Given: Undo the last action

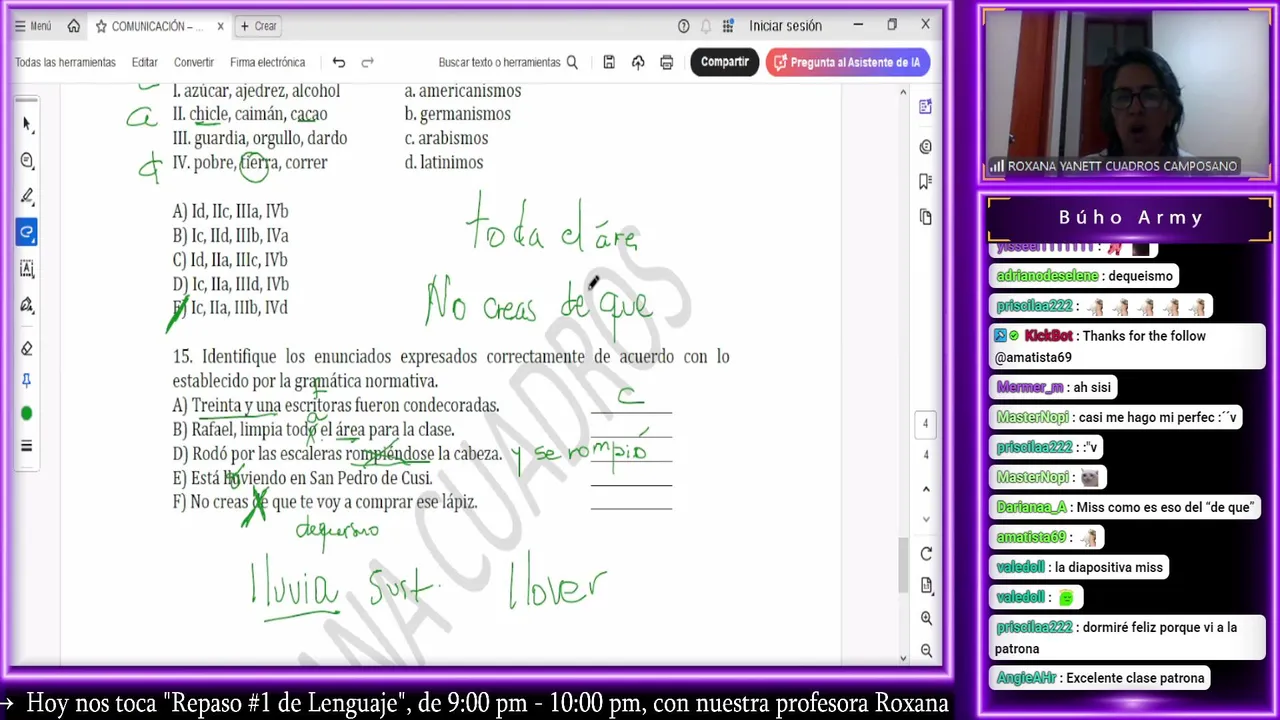Looking at the screenshot, I should click(338, 62).
